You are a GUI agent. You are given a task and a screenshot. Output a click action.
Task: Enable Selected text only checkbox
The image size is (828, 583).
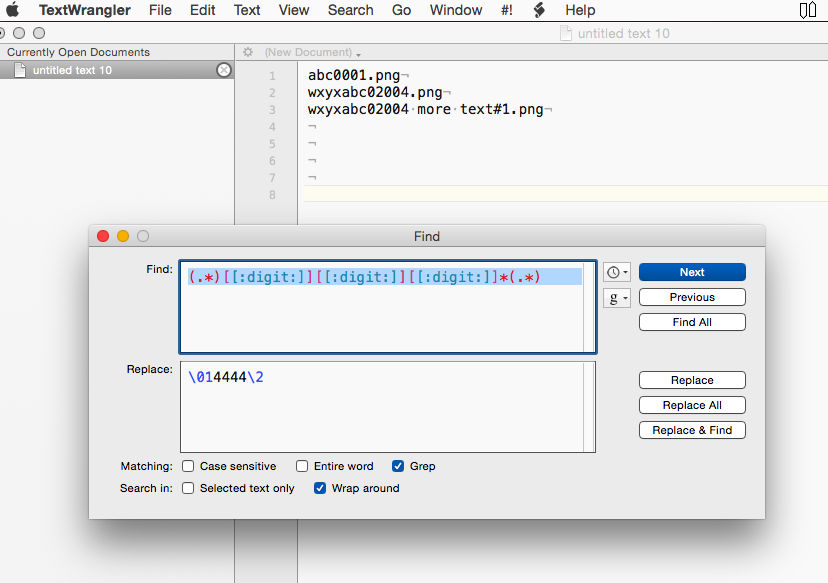[x=188, y=488]
